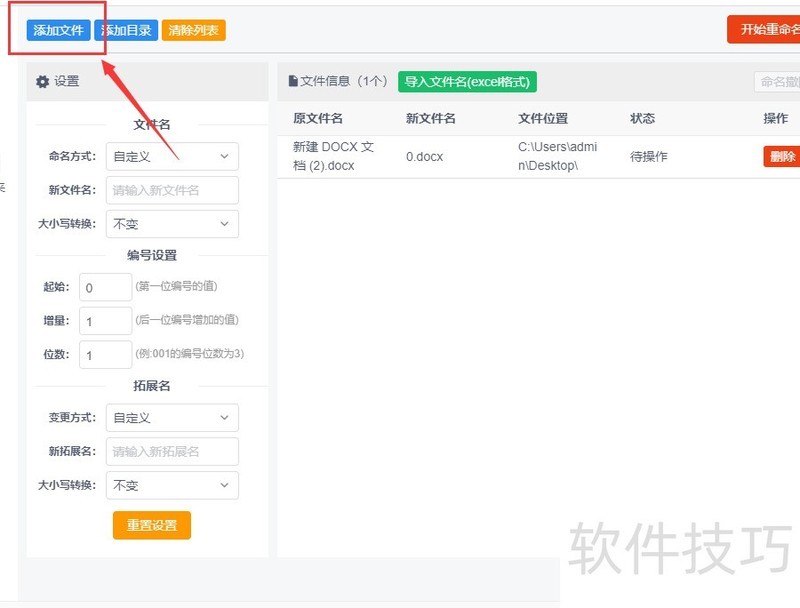Screen dimensions: 800x608
Task: Open the 命名方式 dropdown
Action: (172, 156)
